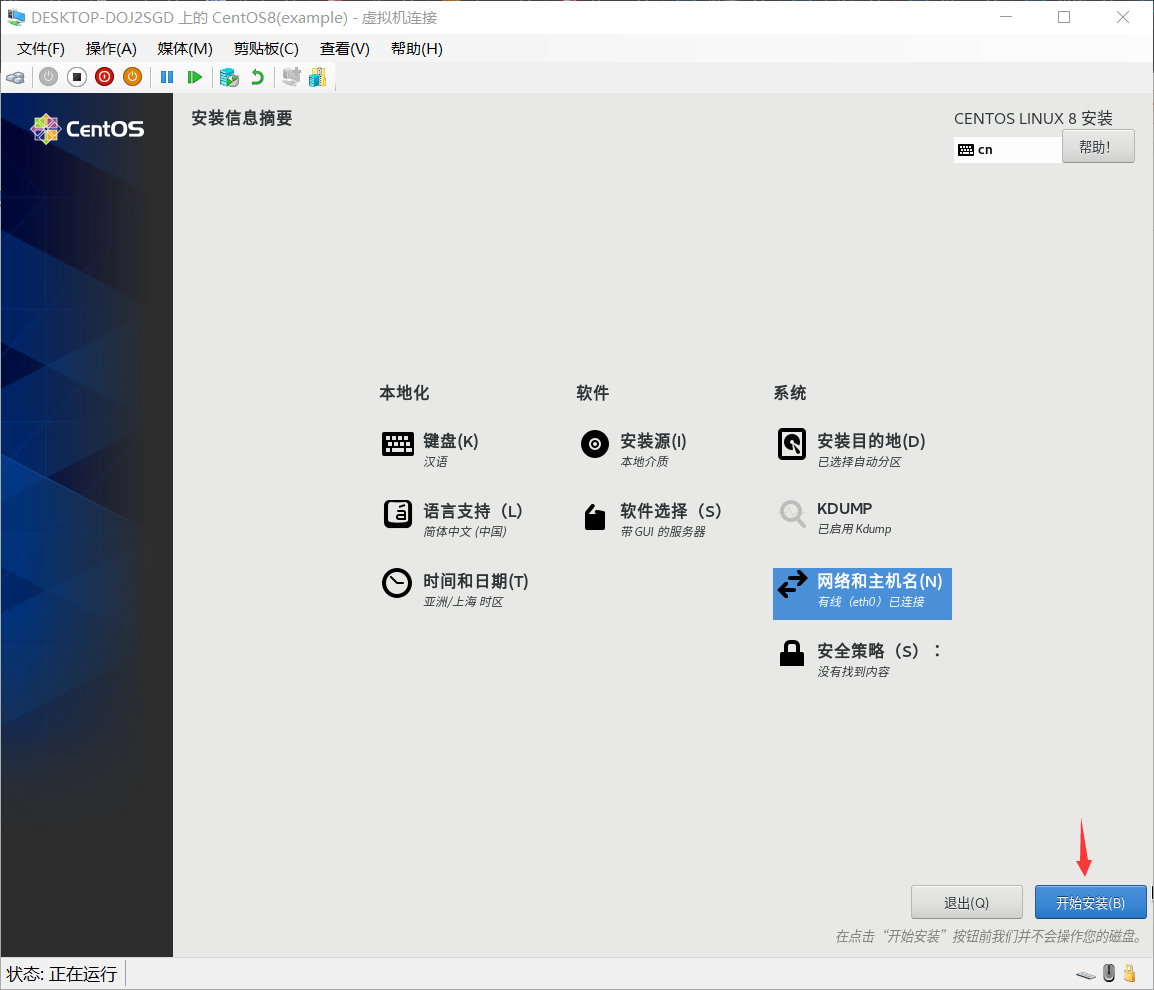Click the VM window title bar icon
The image size is (1154, 990).
pos(15,17)
